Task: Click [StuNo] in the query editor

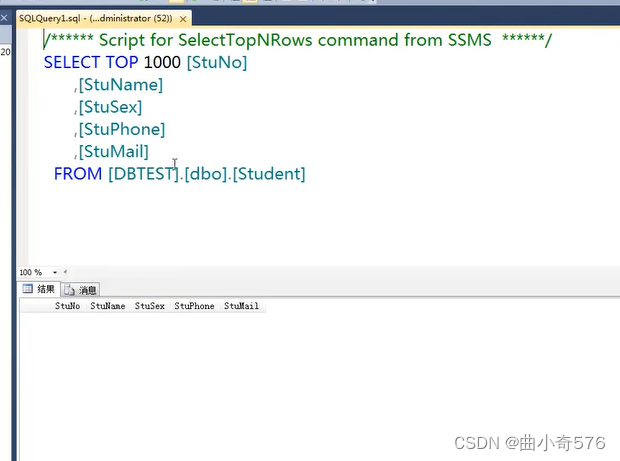Action: click(x=217, y=62)
